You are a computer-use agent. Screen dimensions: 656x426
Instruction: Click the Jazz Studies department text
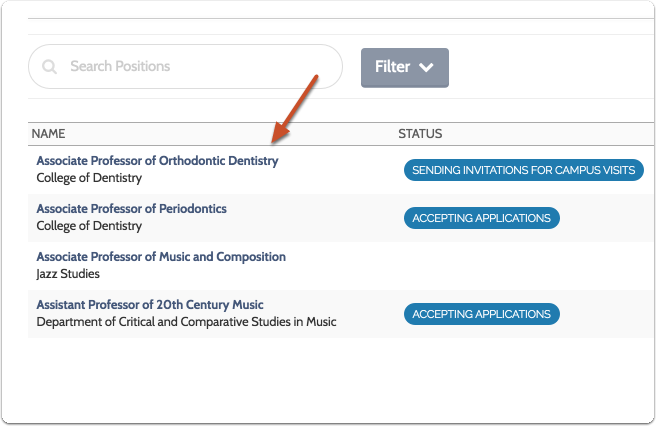click(68, 274)
